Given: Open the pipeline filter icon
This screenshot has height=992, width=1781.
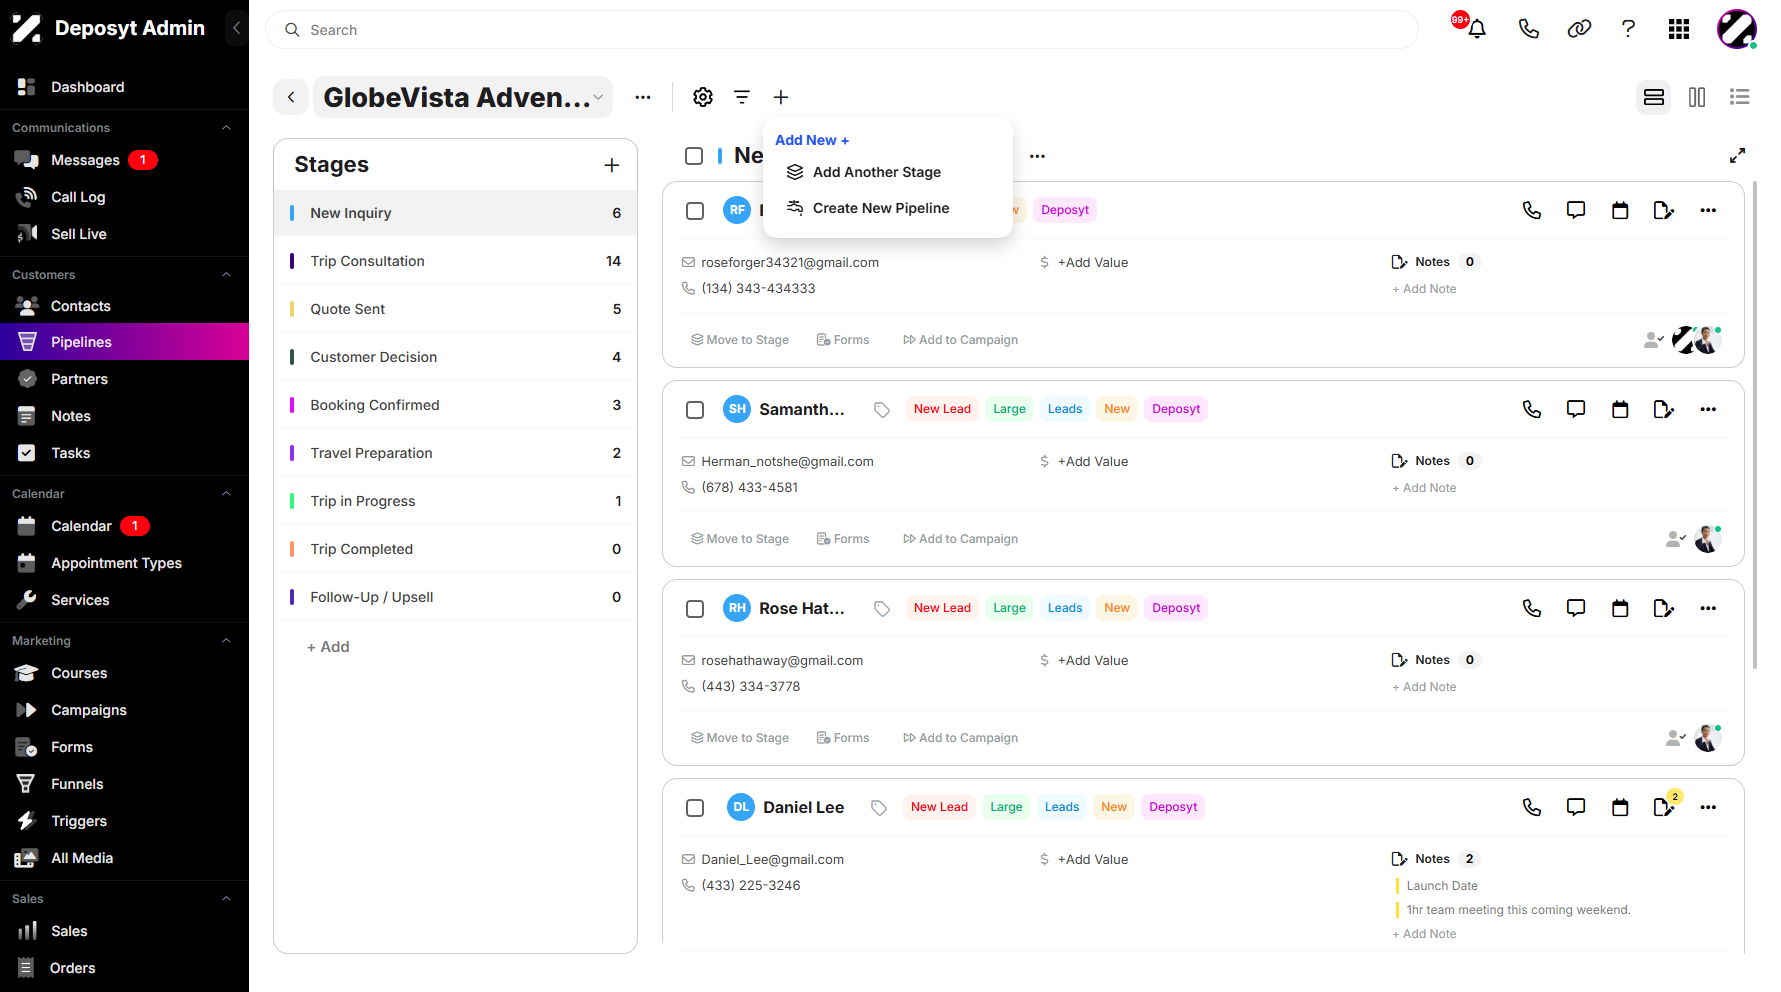Looking at the screenshot, I should (x=742, y=97).
